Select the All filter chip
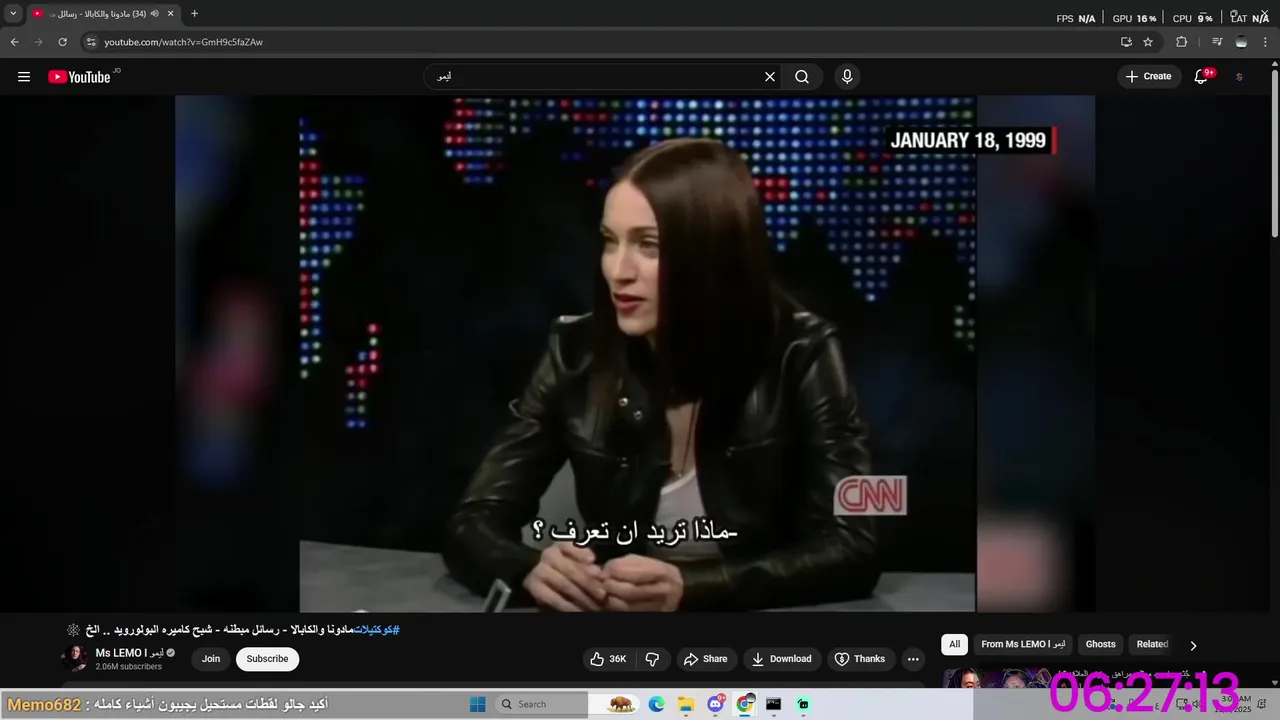 [954, 644]
